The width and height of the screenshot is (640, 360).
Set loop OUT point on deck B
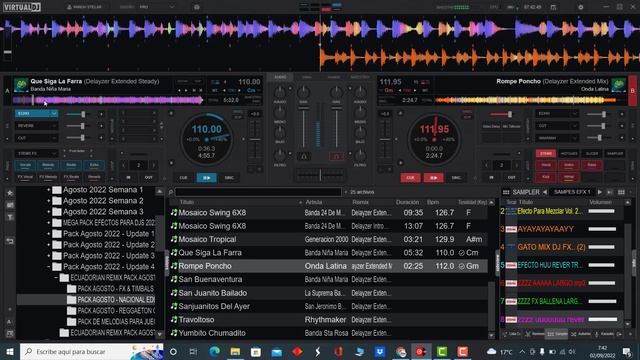click(x=511, y=178)
